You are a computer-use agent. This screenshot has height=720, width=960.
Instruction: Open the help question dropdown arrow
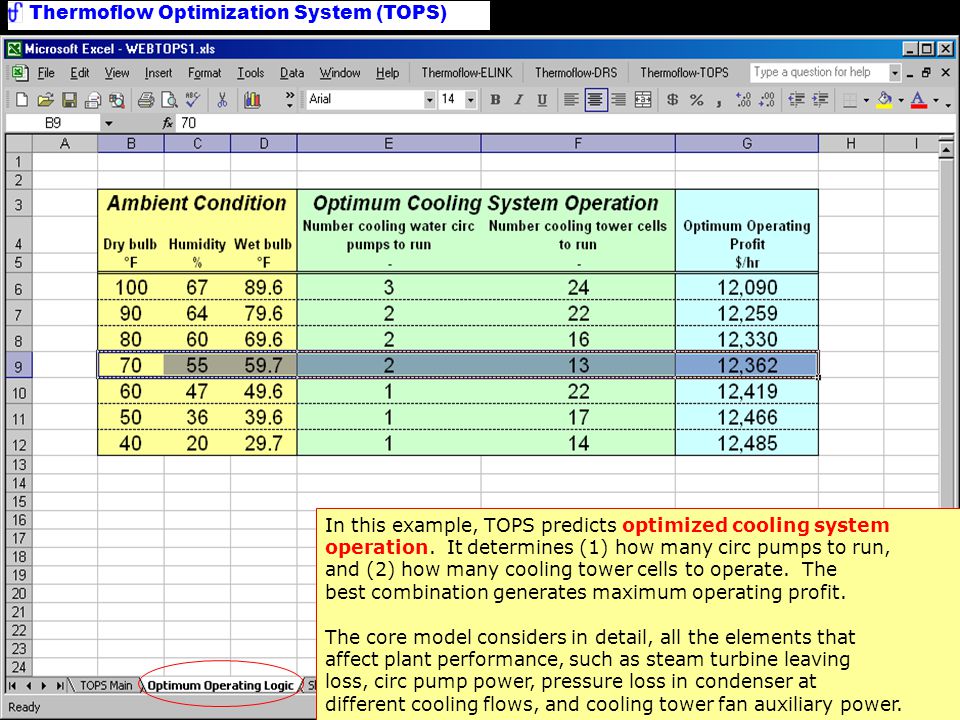(894, 73)
